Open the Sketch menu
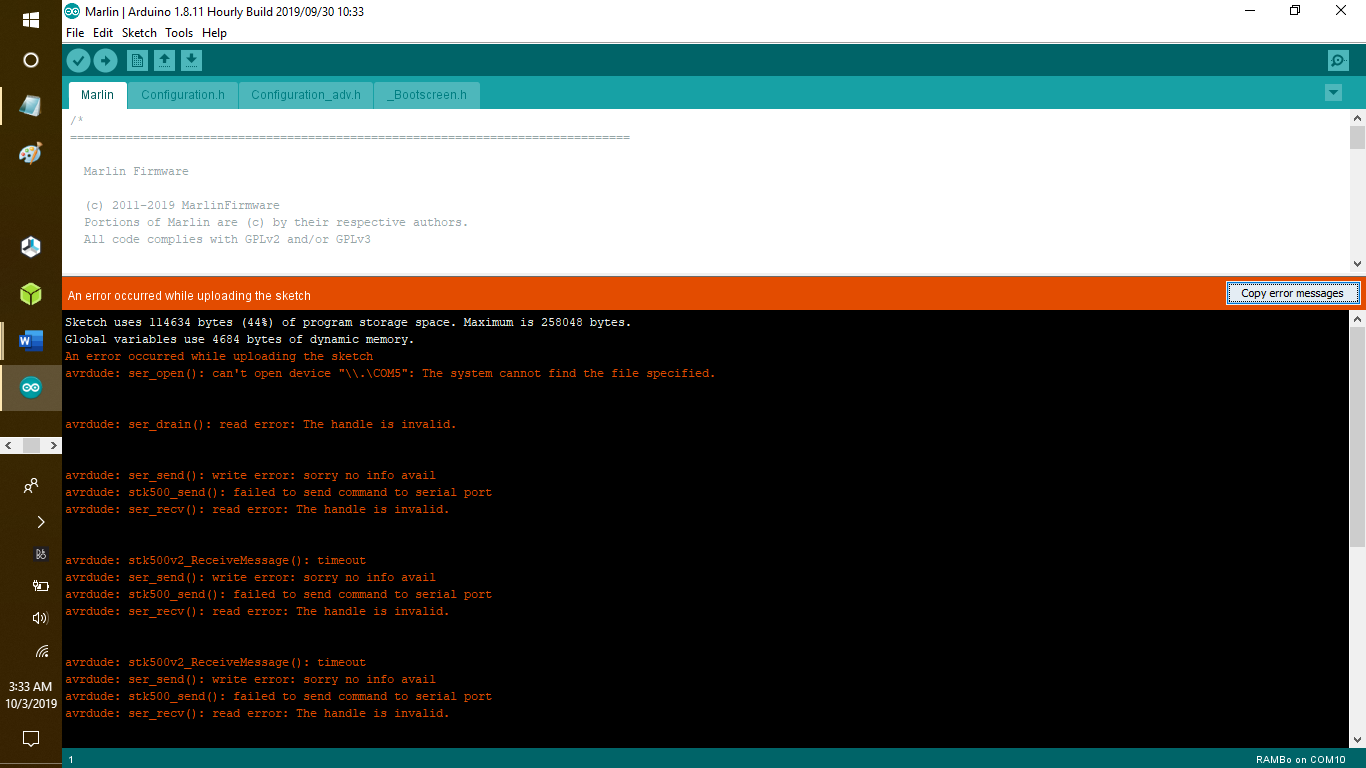 (139, 33)
